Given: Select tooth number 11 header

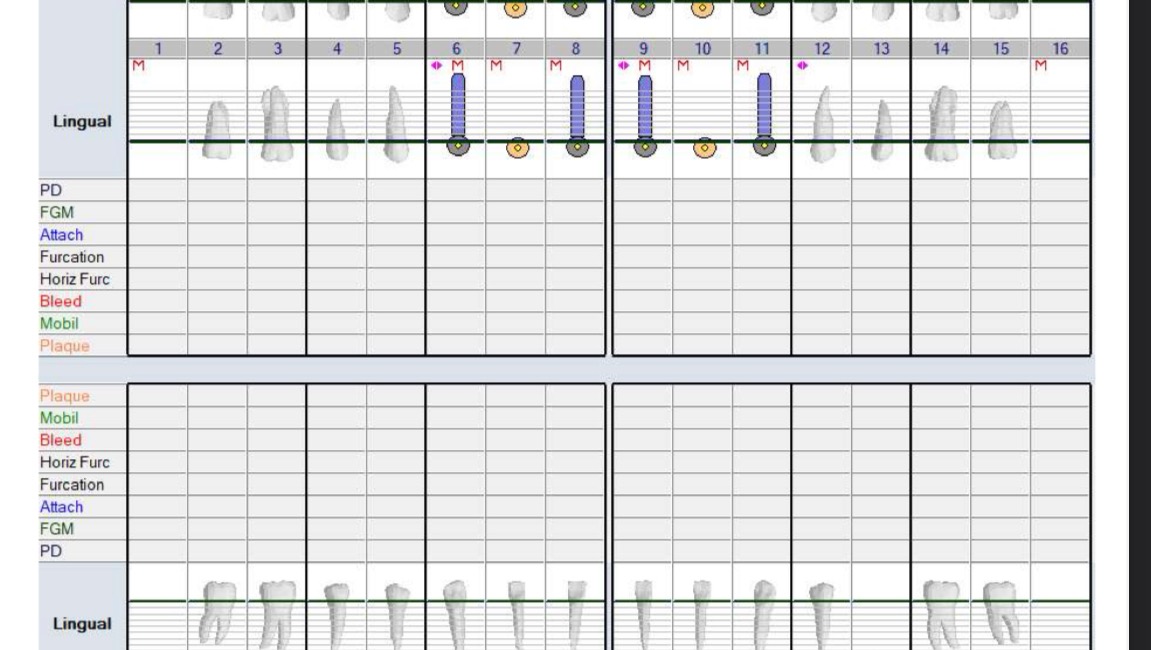Looking at the screenshot, I should coord(762,48).
